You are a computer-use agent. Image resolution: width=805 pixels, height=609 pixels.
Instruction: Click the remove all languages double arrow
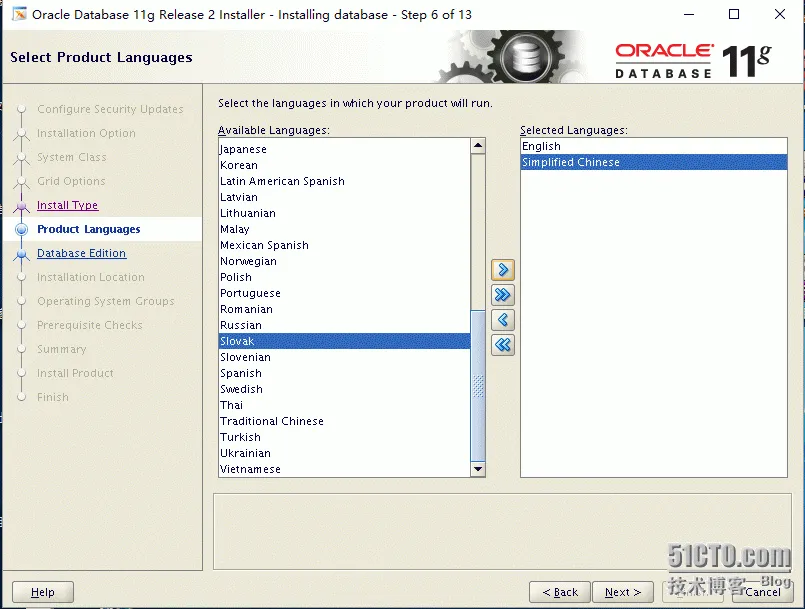point(503,345)
